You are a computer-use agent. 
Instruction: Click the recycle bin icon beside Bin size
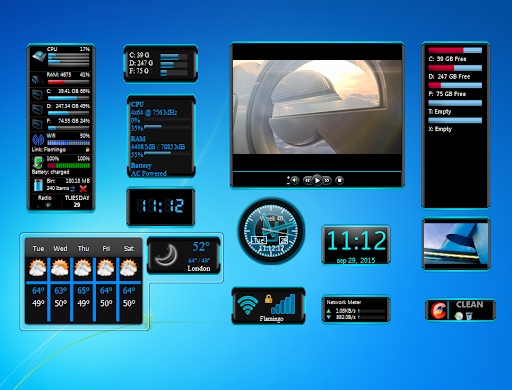pyautogui.click(x=38, y=185)
